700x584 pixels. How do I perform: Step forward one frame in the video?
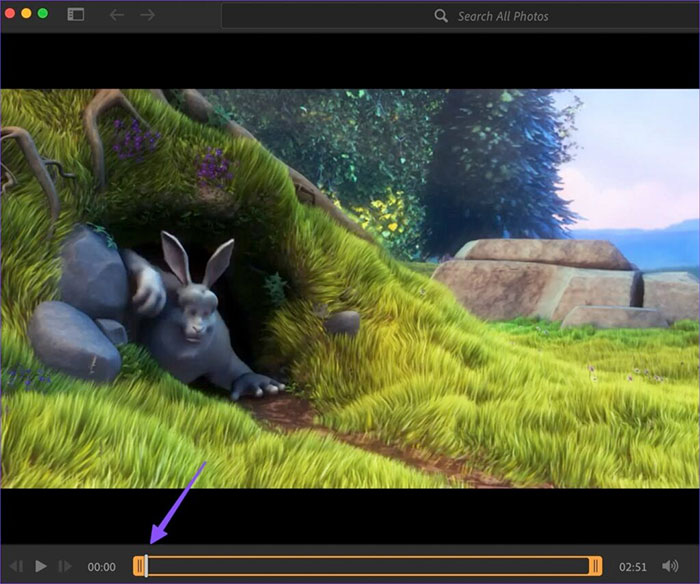(65, 566)
